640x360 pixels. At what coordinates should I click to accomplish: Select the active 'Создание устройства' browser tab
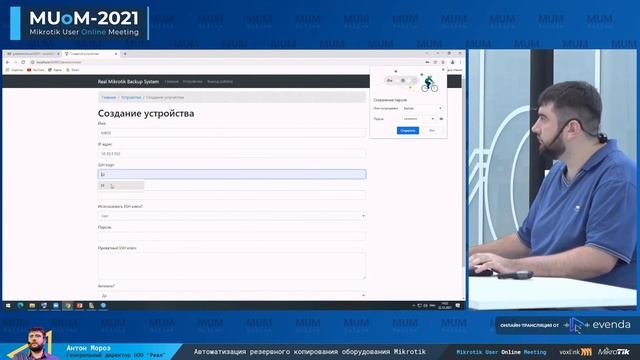(x=91, y=54)
